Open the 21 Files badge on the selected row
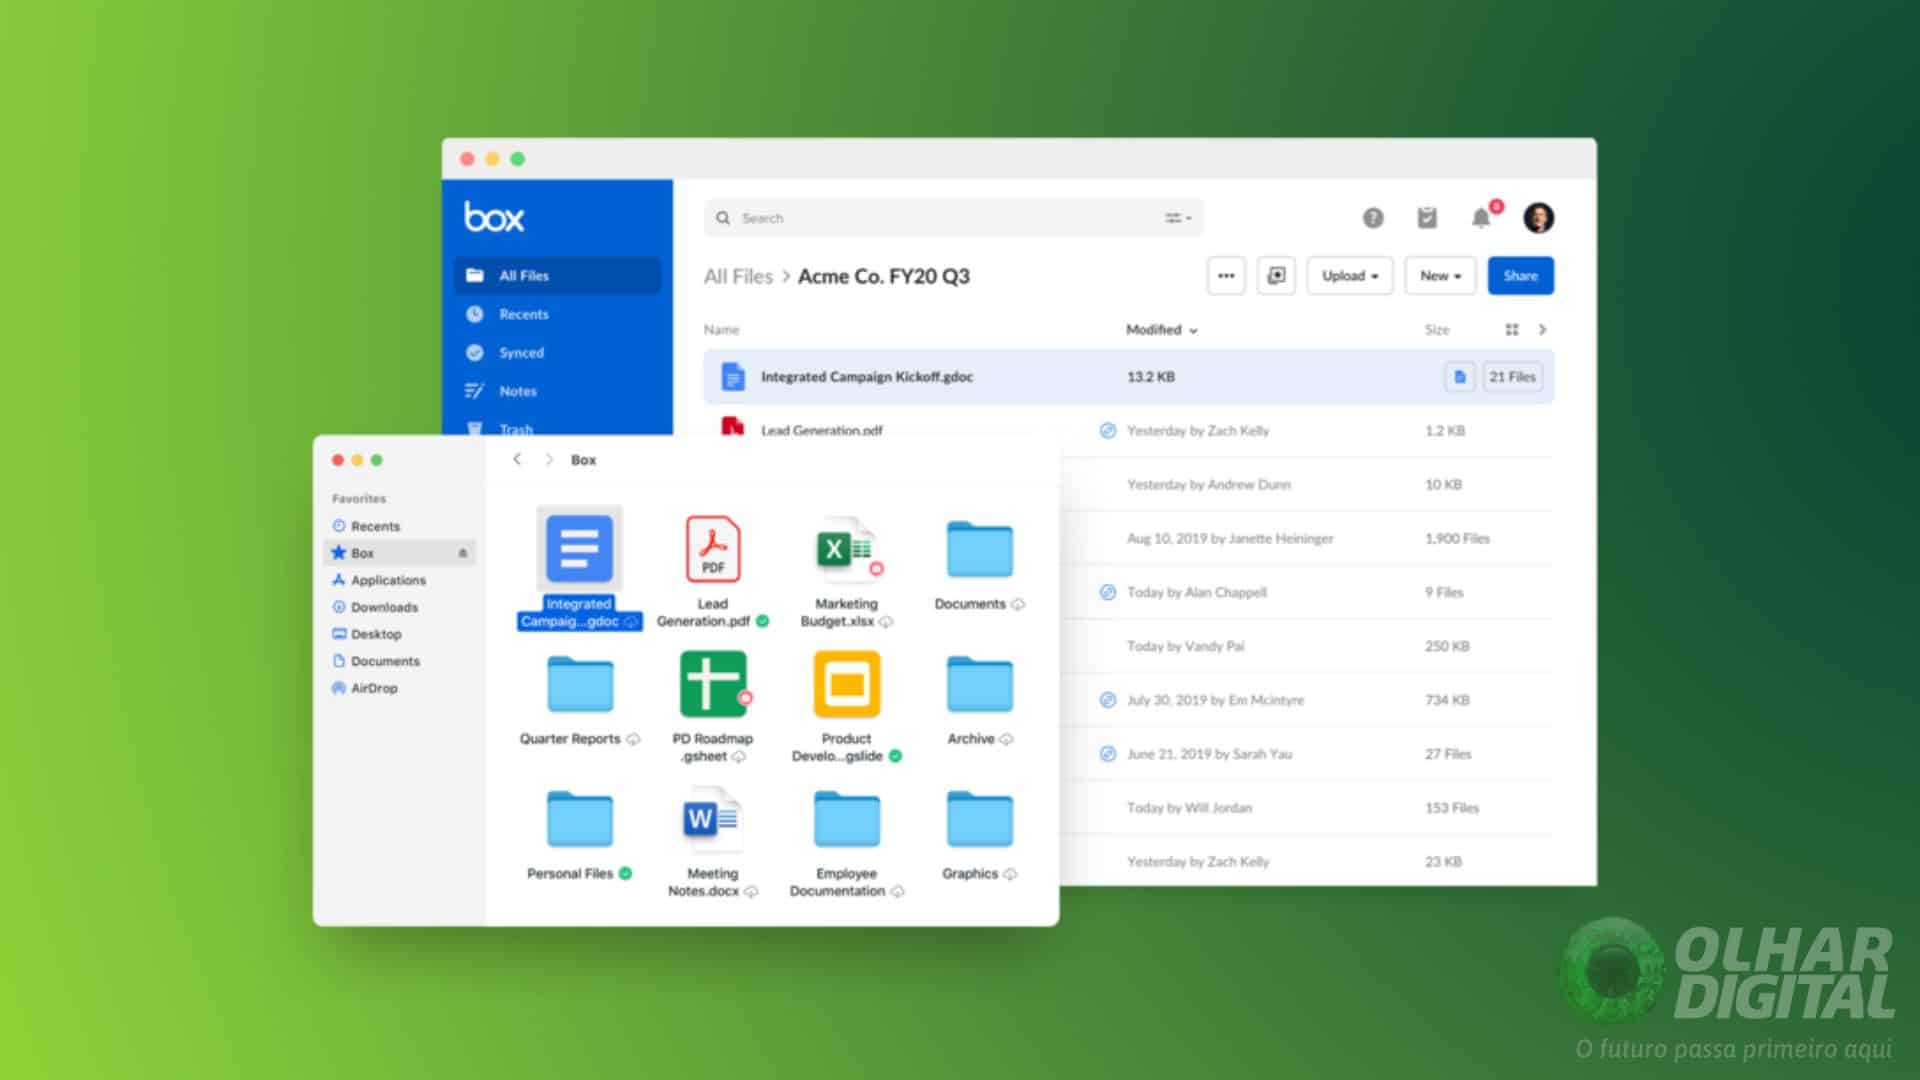 (1512, 377)
